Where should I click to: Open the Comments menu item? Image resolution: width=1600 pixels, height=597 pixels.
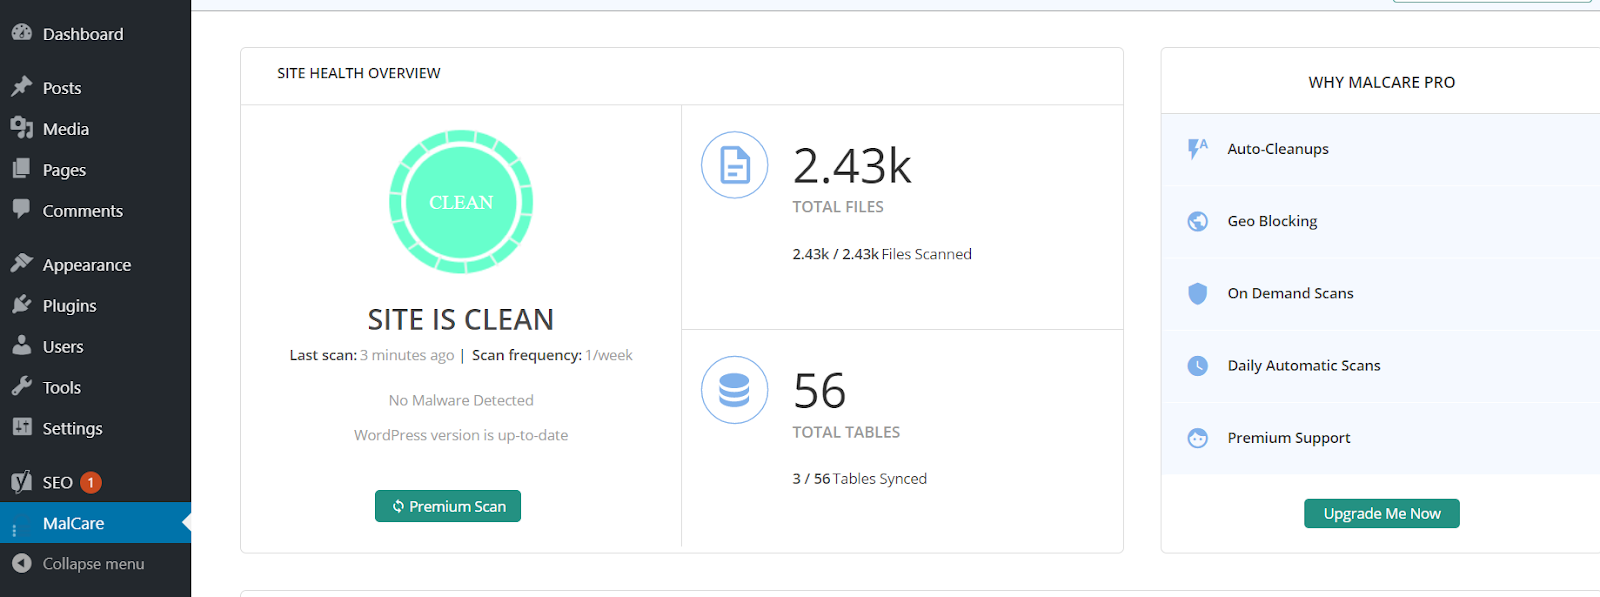pyautogui.click(x=82, y=211)
